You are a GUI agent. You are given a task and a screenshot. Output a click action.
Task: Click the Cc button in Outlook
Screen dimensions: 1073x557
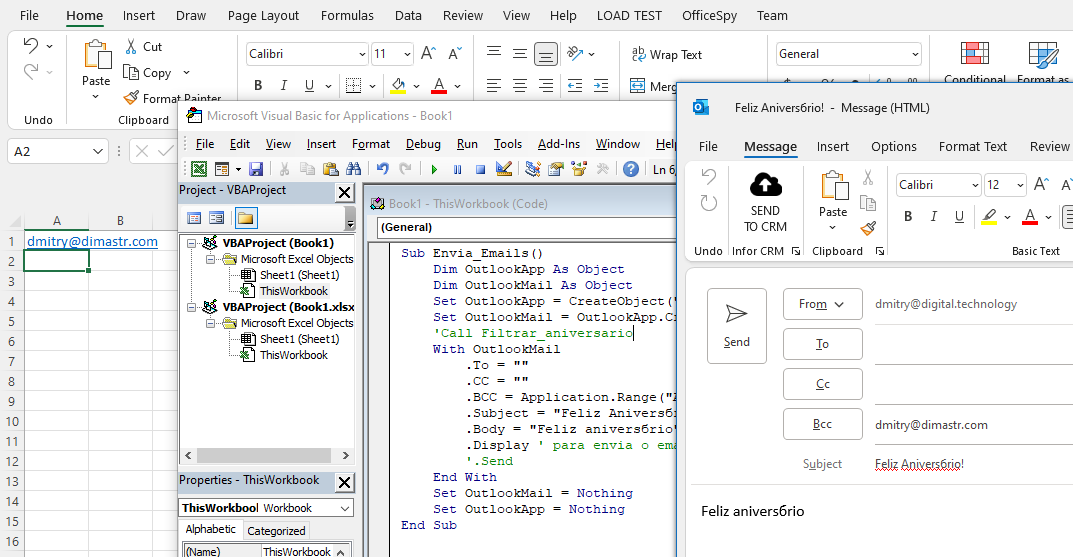point(823,385)
